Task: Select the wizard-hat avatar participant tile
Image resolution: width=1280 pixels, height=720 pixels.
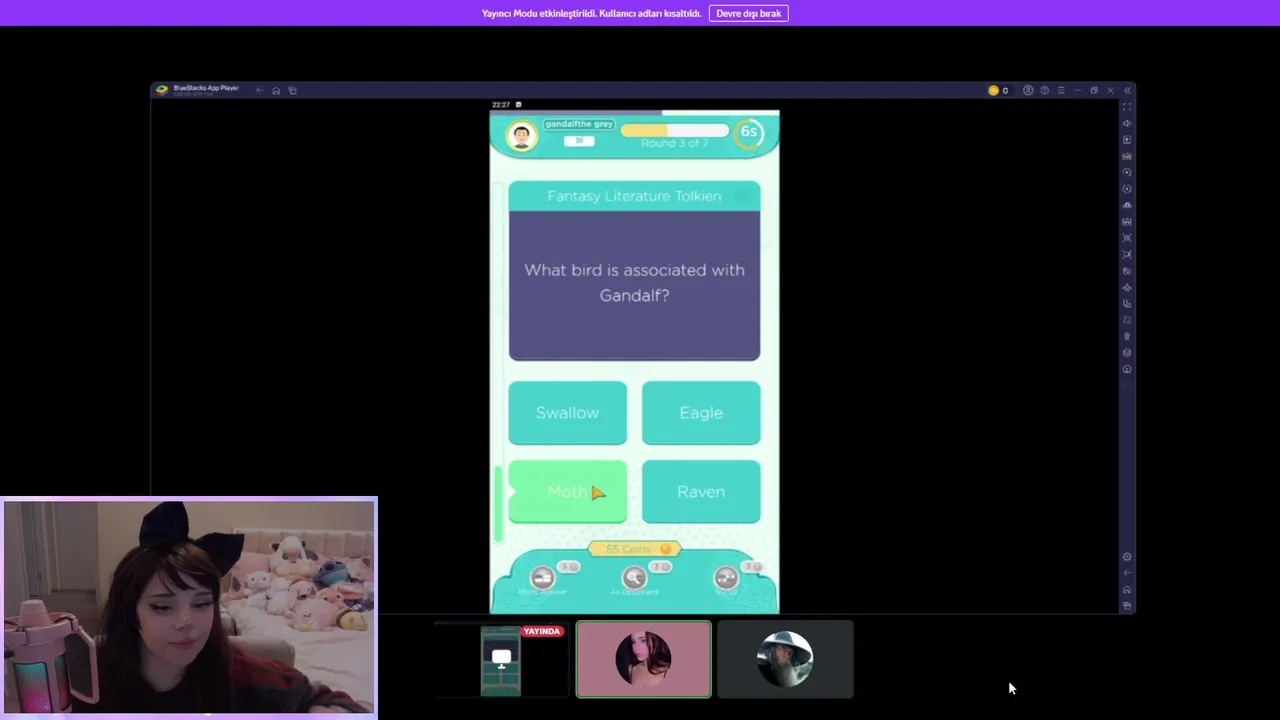Action: 785,659
